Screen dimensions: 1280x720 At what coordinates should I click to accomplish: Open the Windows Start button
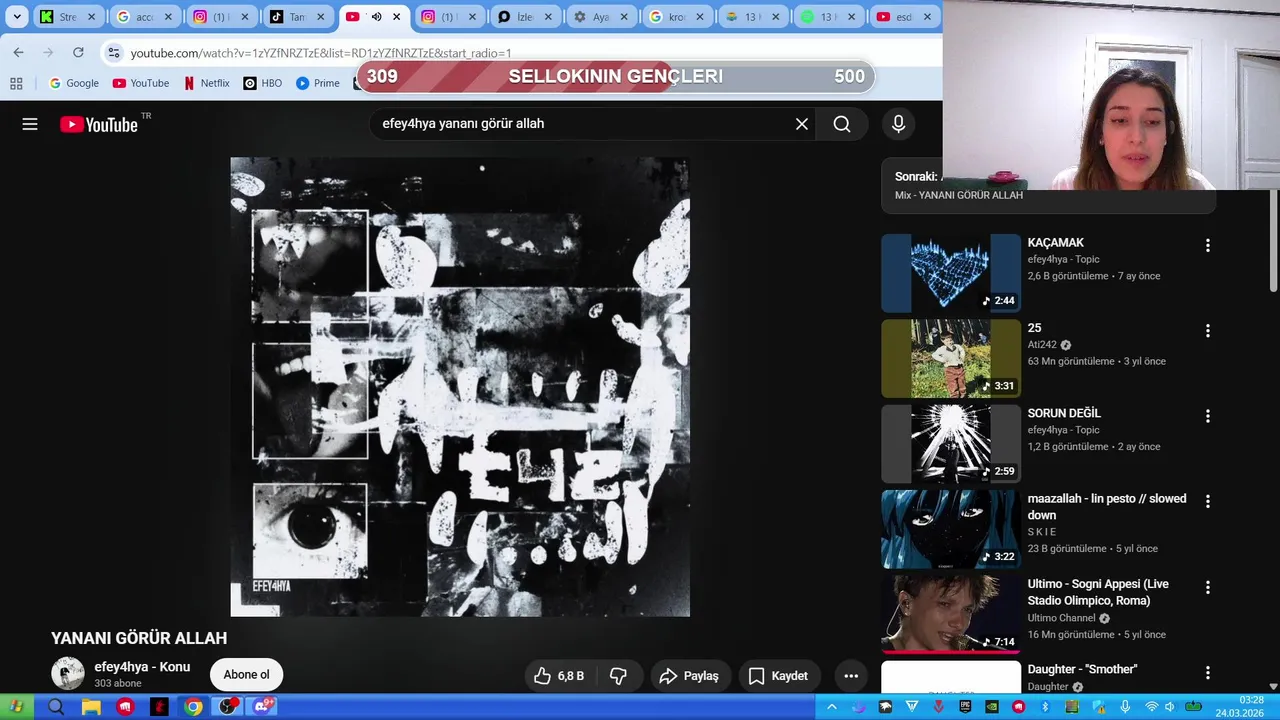16,707
